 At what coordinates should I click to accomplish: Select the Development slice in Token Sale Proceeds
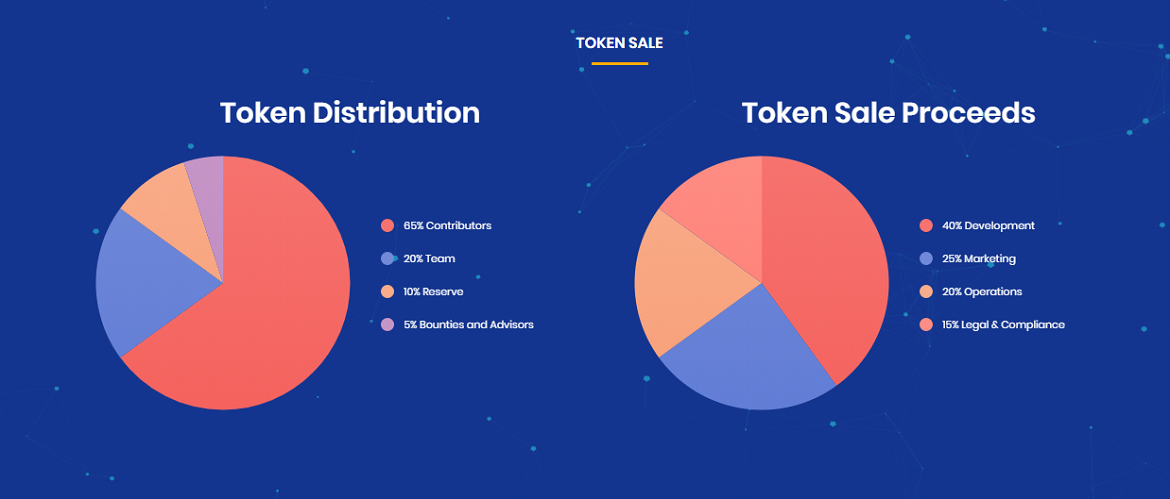pos(828,254)
